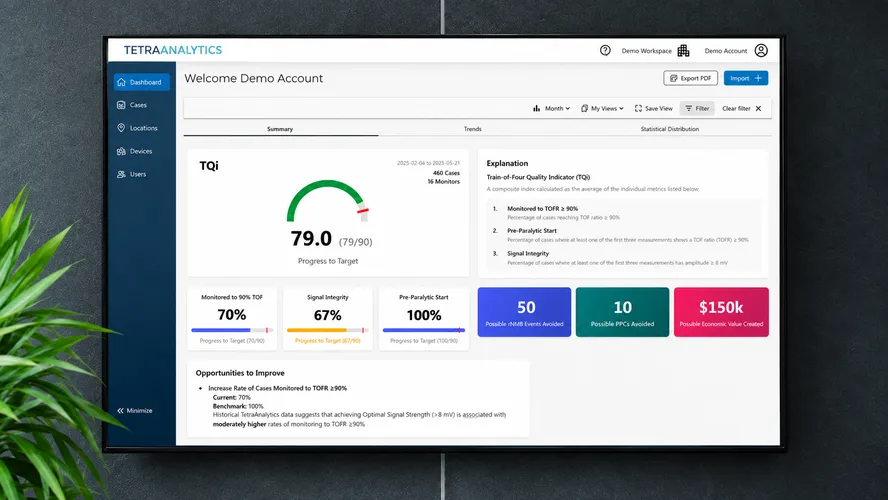Switch to the Summary tab
The image size is (888, 500).
pyautogui.click(x=280, y=129)
